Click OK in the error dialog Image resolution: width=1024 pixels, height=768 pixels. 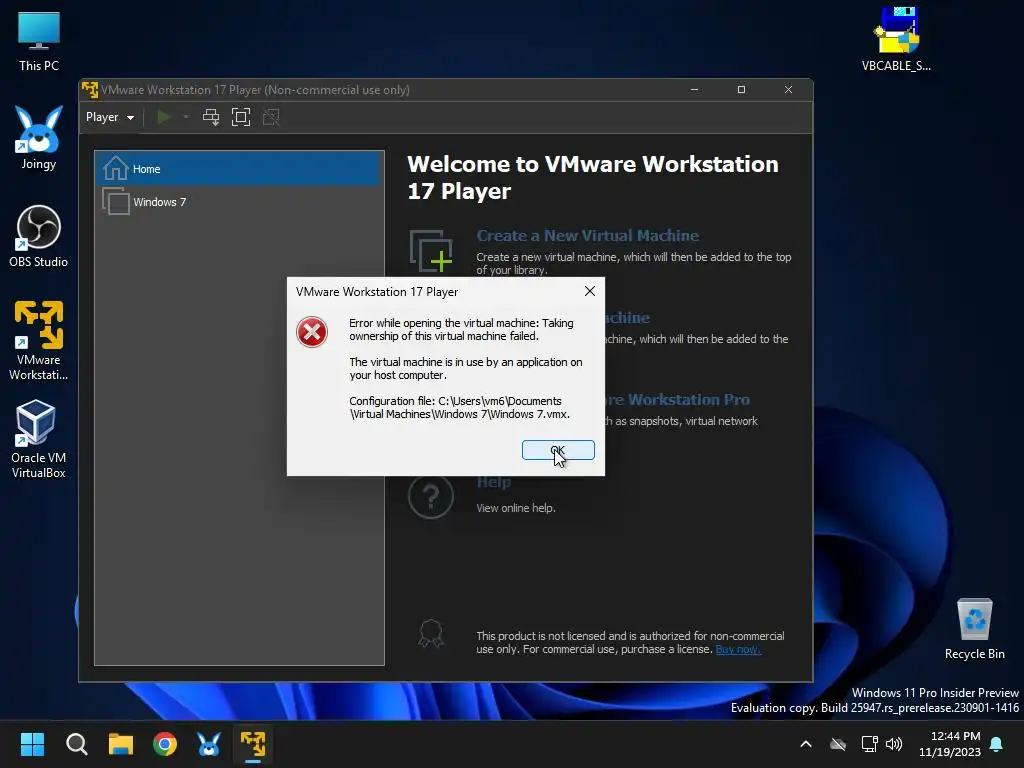[x=558, y=450]
